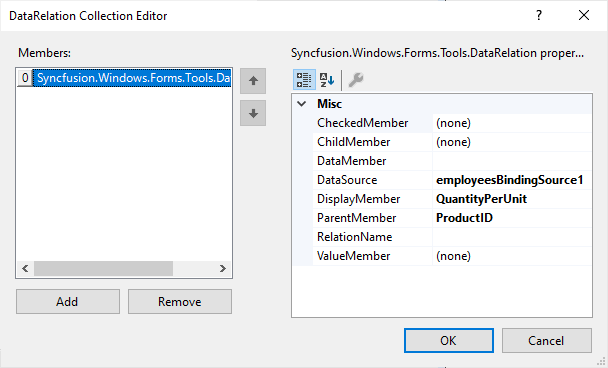The height and width of the screenshot is (368, 608).
Task: Click ChildMember value (none)
Action: (453, 142)
